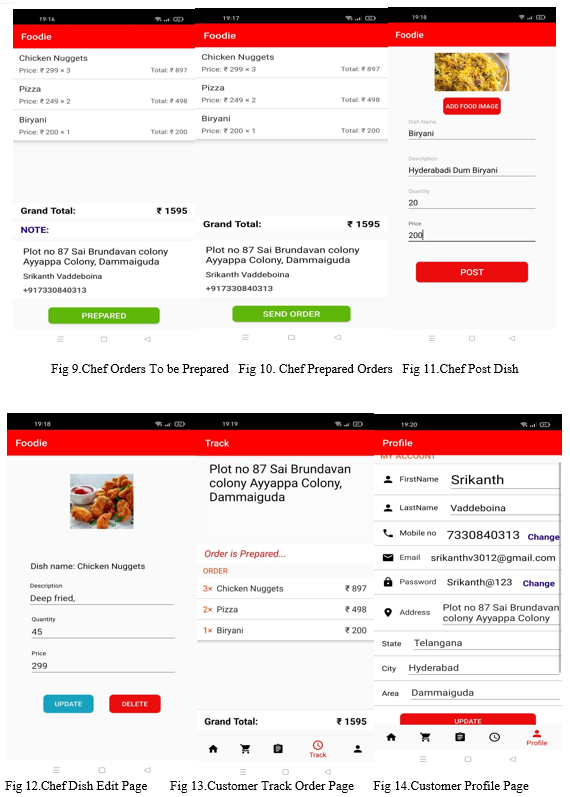The height and width of the screenshot is (797, 570).
Task: Open person profile icon on Track page
Action: coord(357,749)
